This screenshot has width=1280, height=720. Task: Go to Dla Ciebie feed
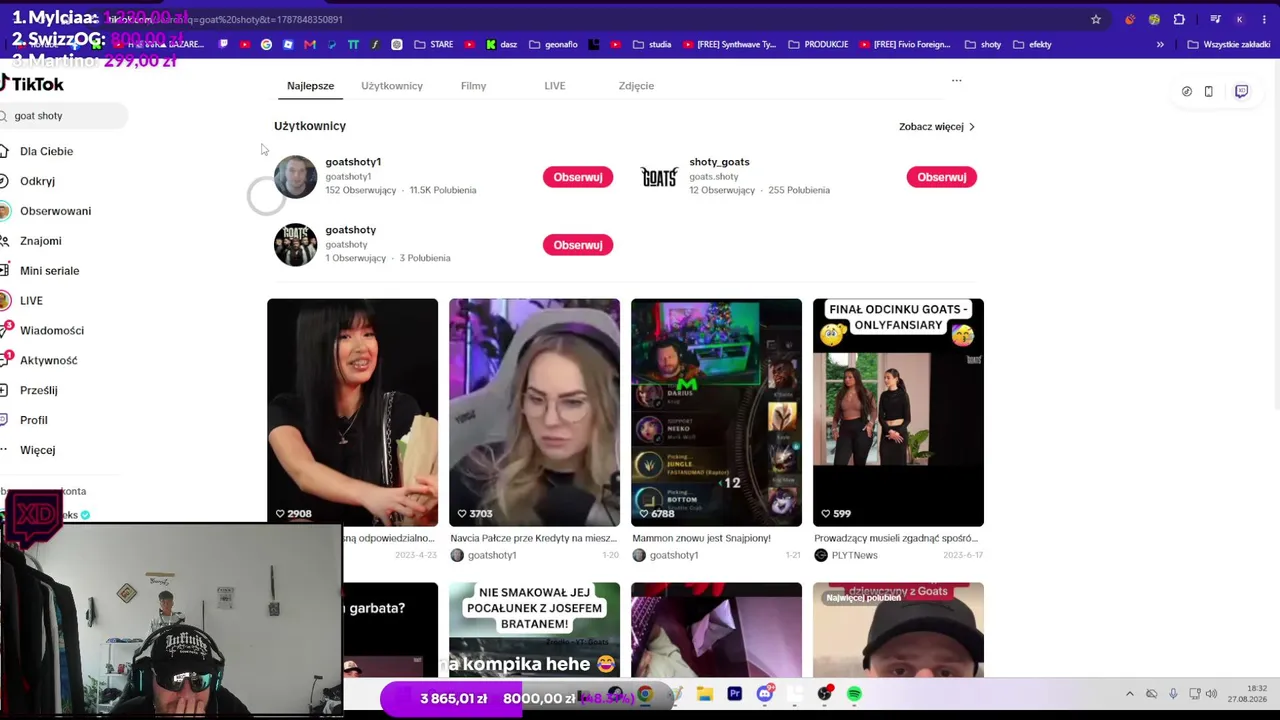click(x=46, y=151)
